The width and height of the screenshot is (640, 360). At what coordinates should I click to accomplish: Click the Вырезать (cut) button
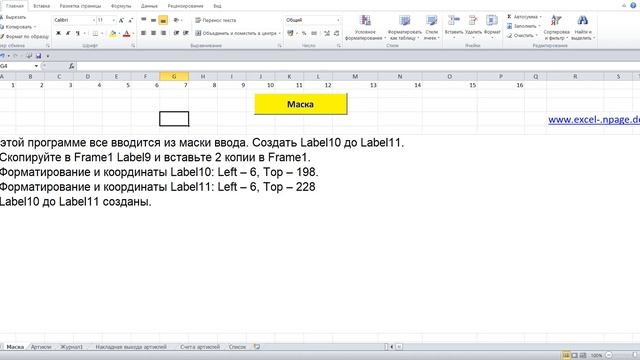[x=13, y=17]
